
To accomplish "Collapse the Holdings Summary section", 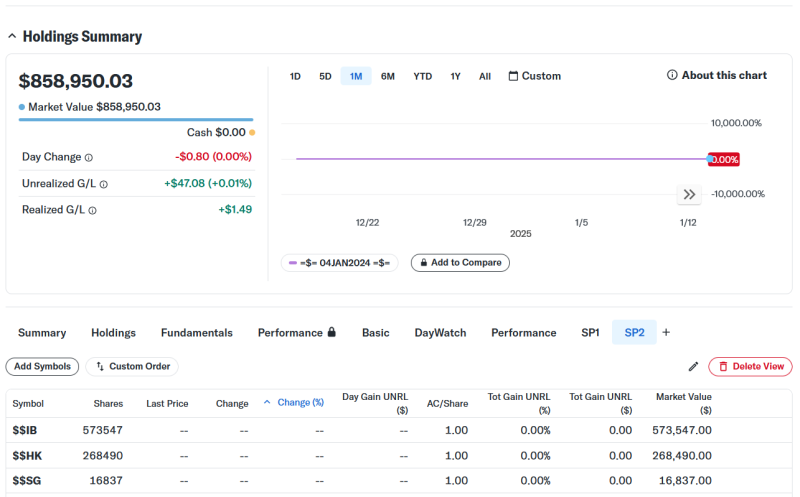I will click(12, 37).
